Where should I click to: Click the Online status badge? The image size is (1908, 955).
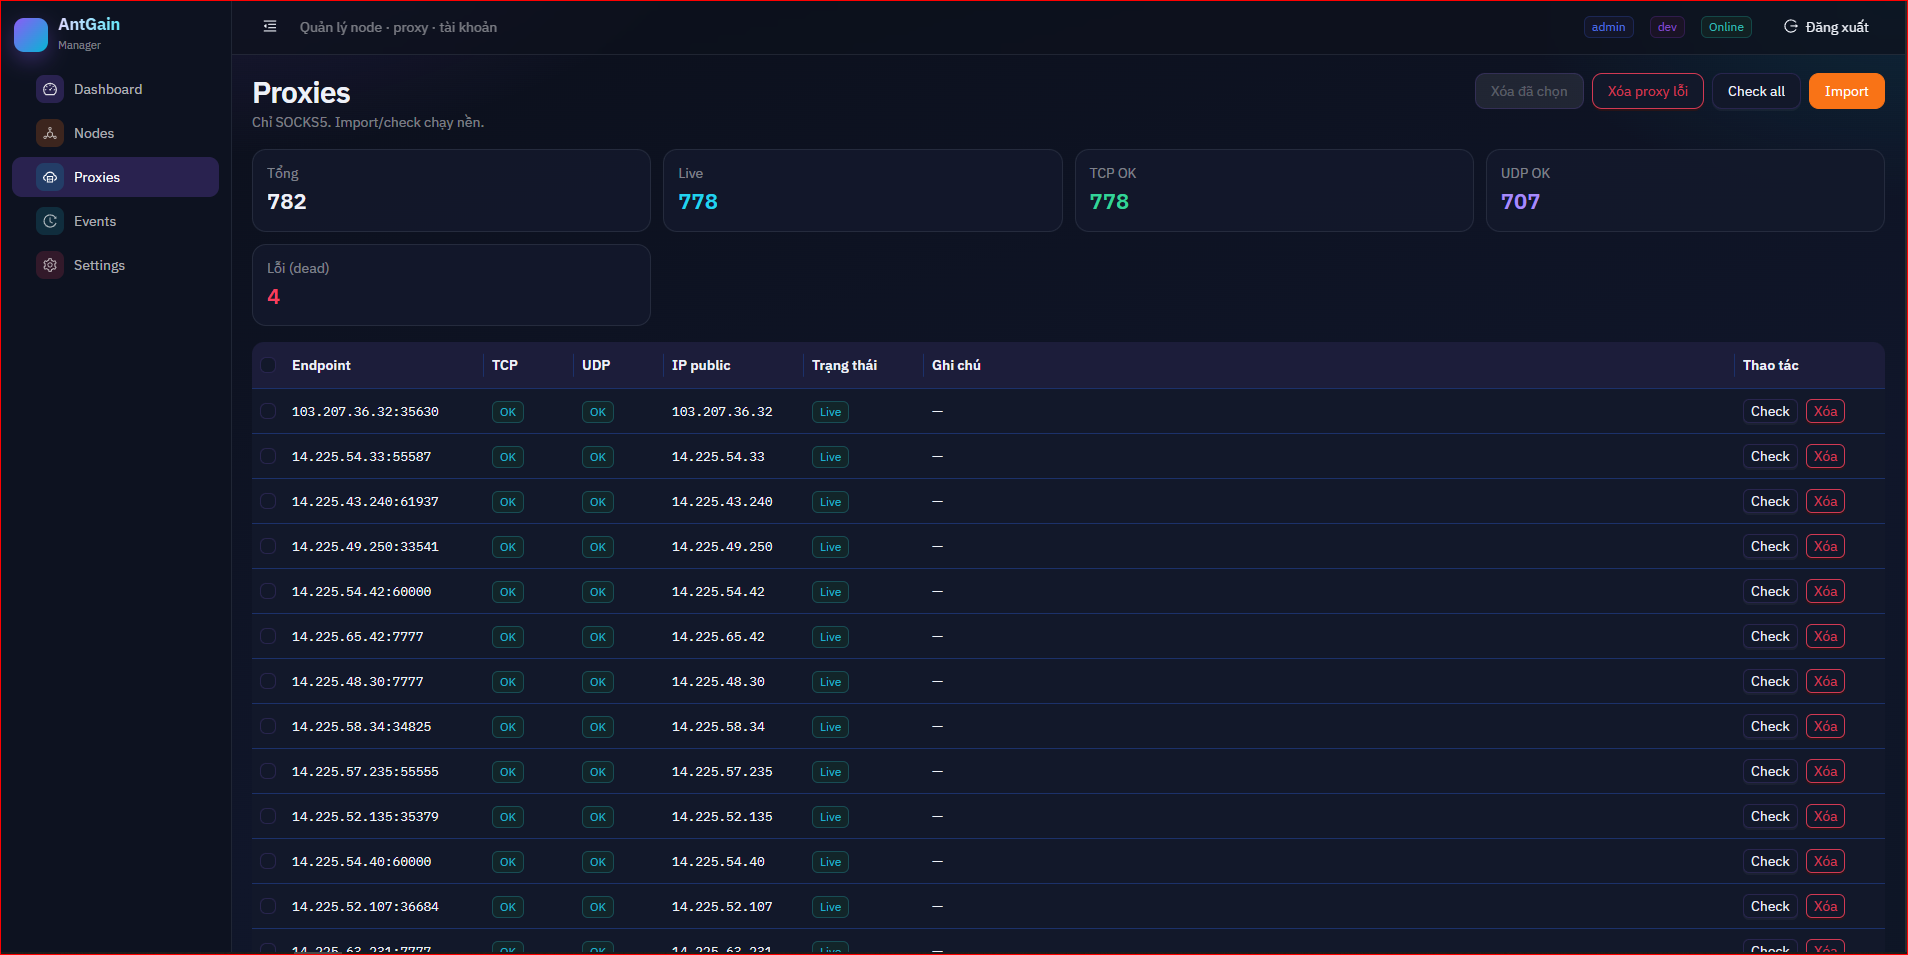pyautogui.click(x=1726, y=27)
